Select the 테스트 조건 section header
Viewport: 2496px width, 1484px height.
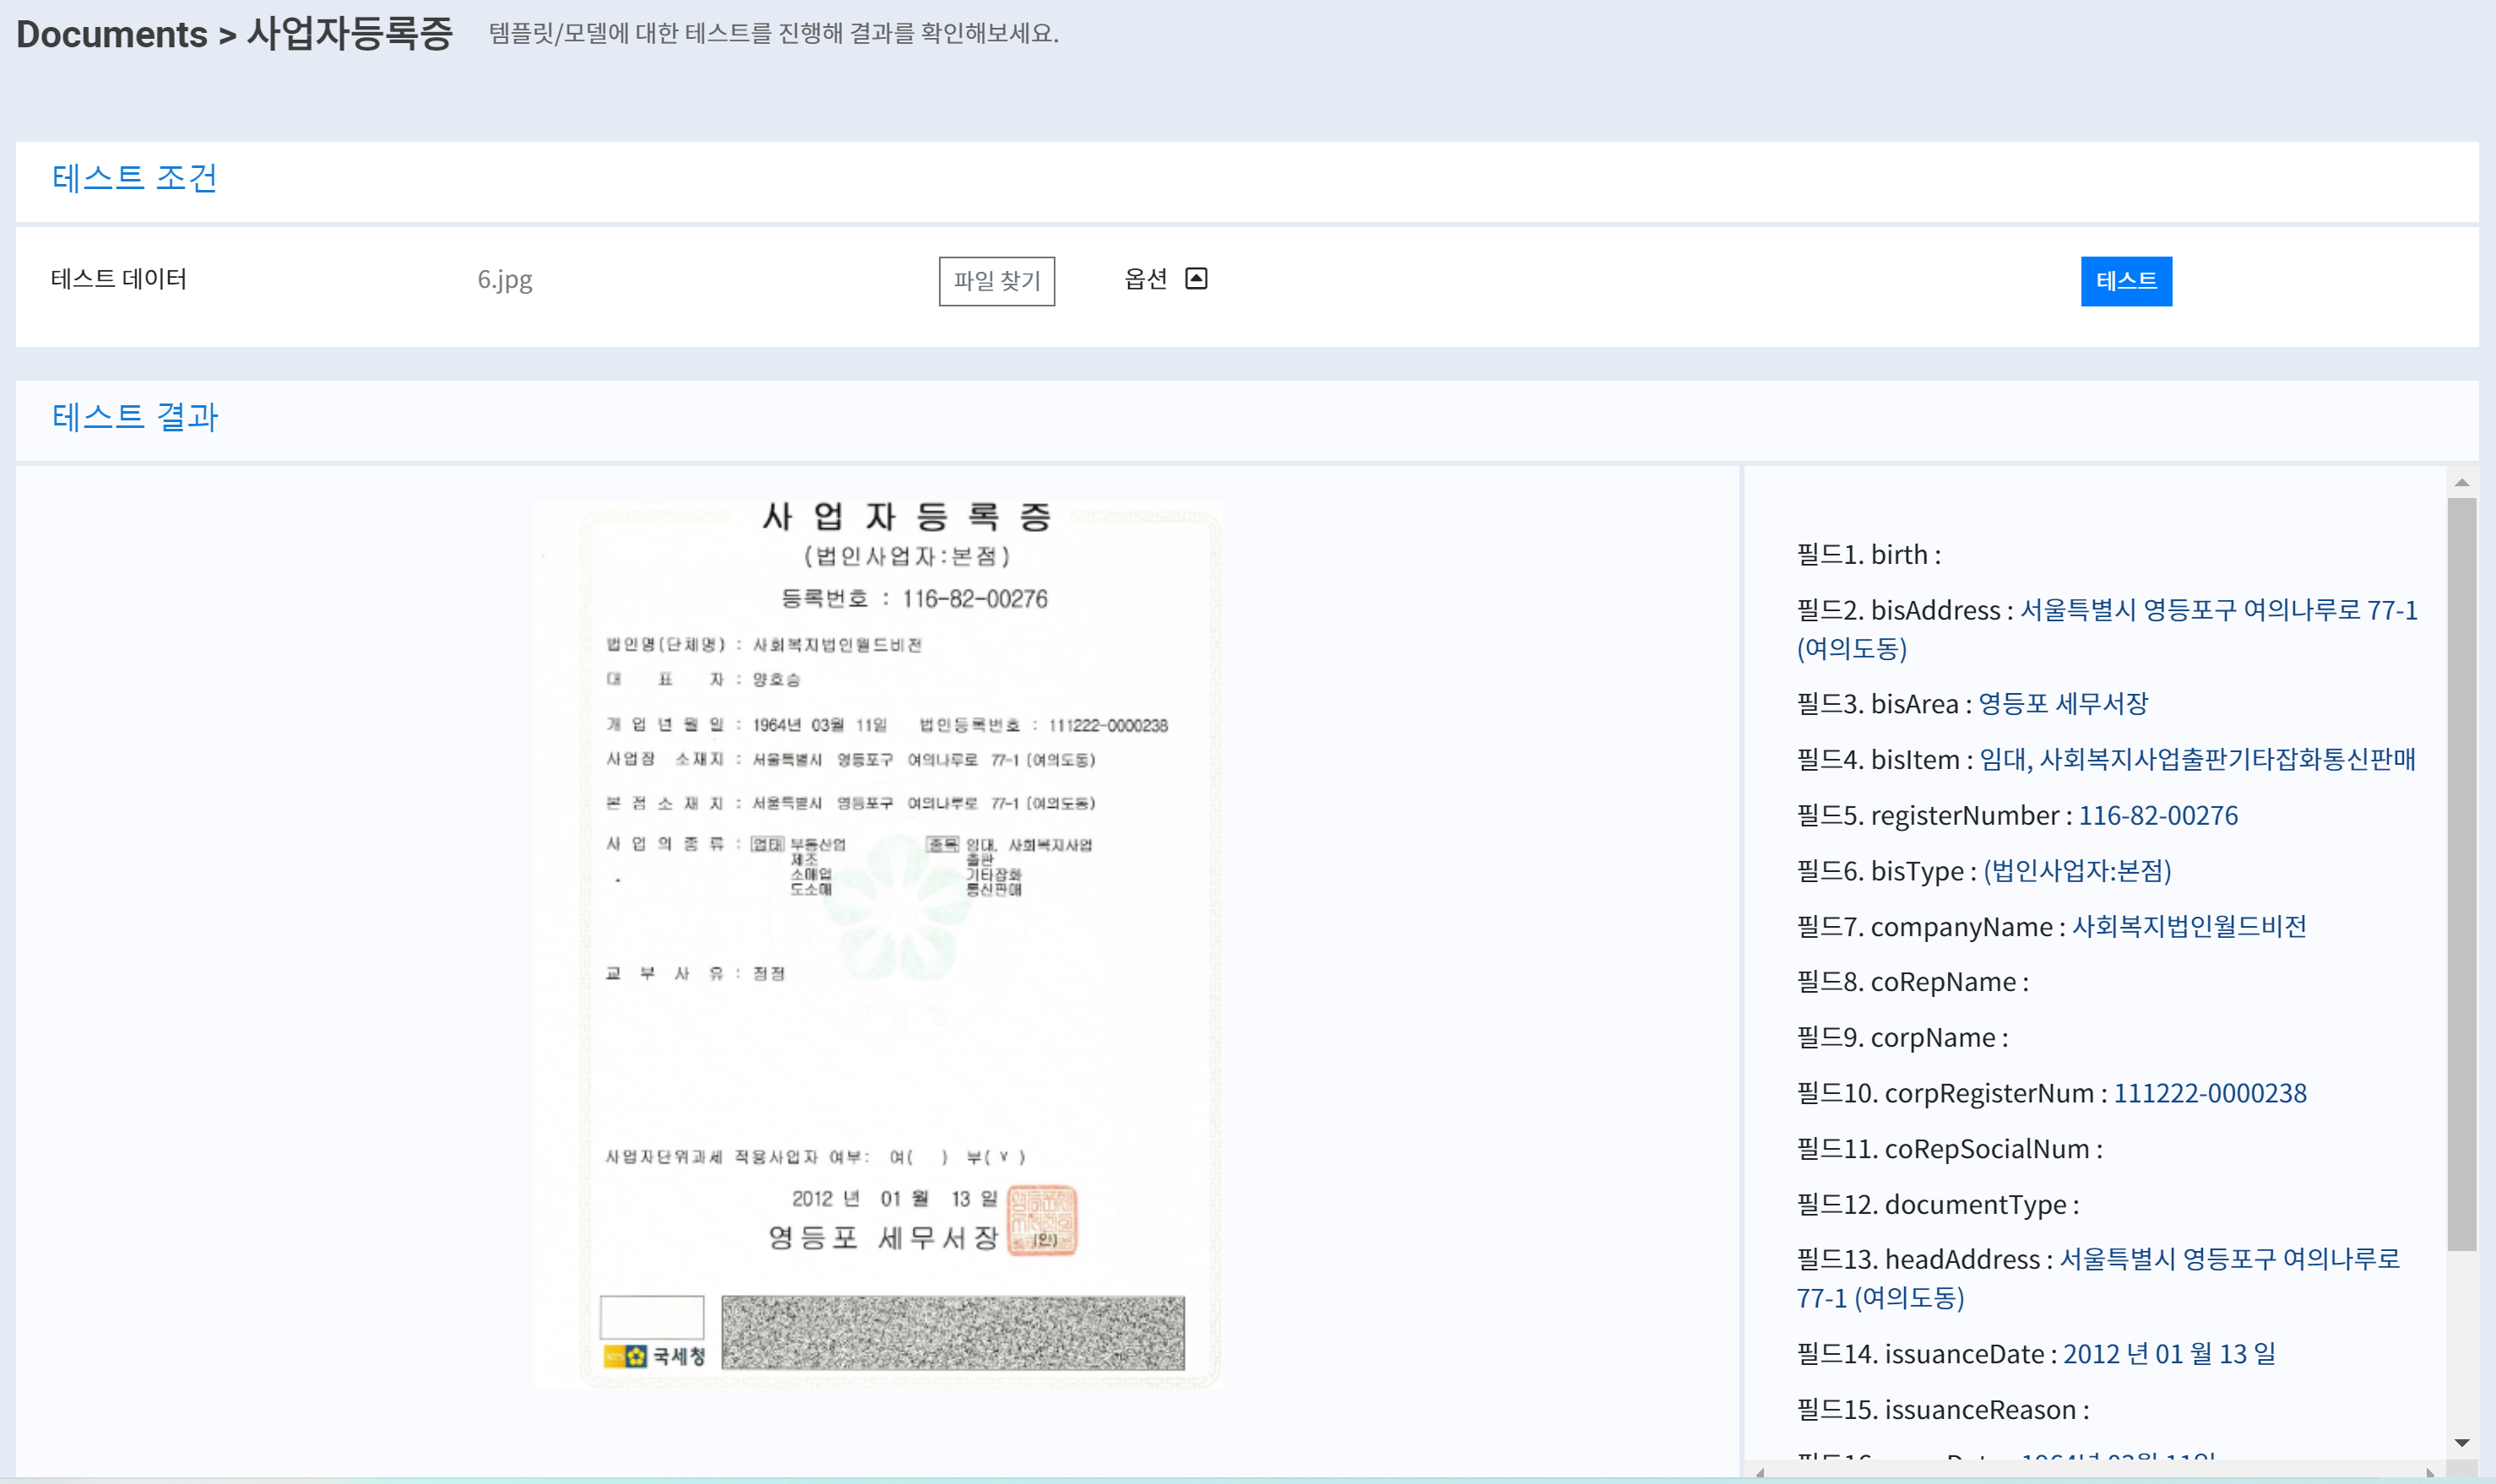coord(135,178)
